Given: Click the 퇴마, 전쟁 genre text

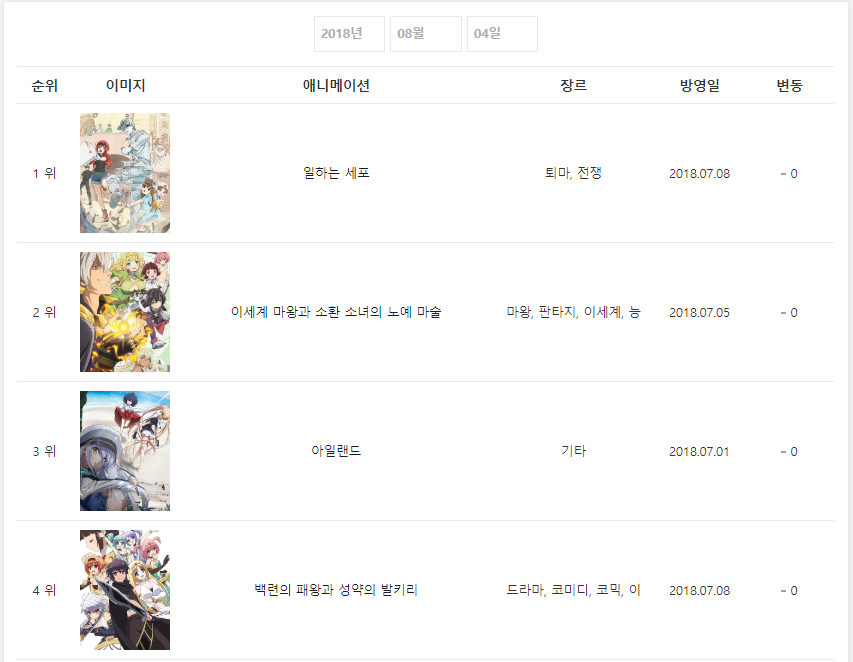Looking at the screenshot, I should click(573, 173).
